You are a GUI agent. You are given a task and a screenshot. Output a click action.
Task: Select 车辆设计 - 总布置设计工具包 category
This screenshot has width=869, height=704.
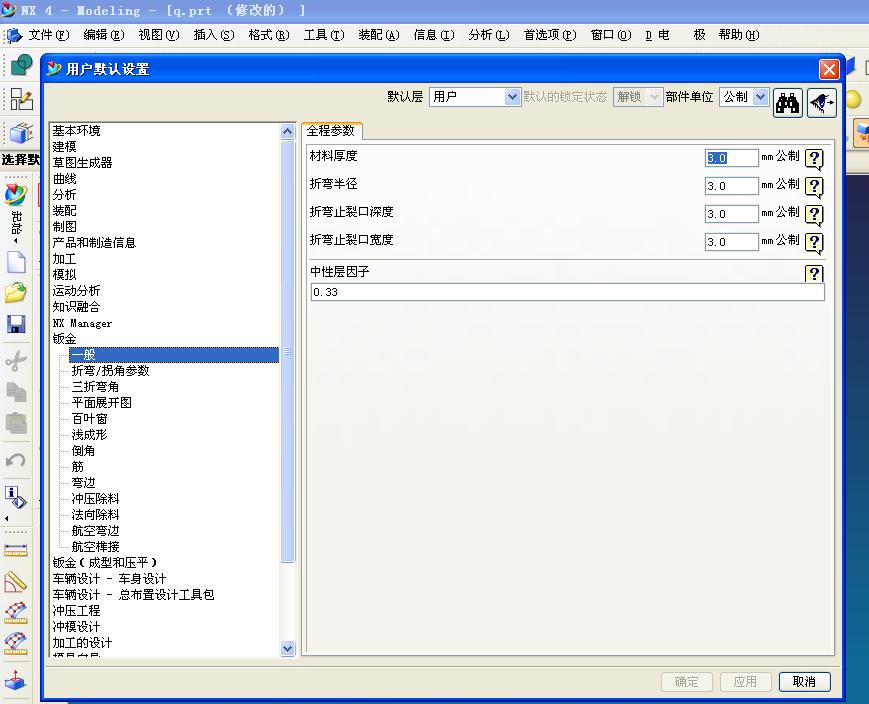pyautogui.click(x=133, y=595)
